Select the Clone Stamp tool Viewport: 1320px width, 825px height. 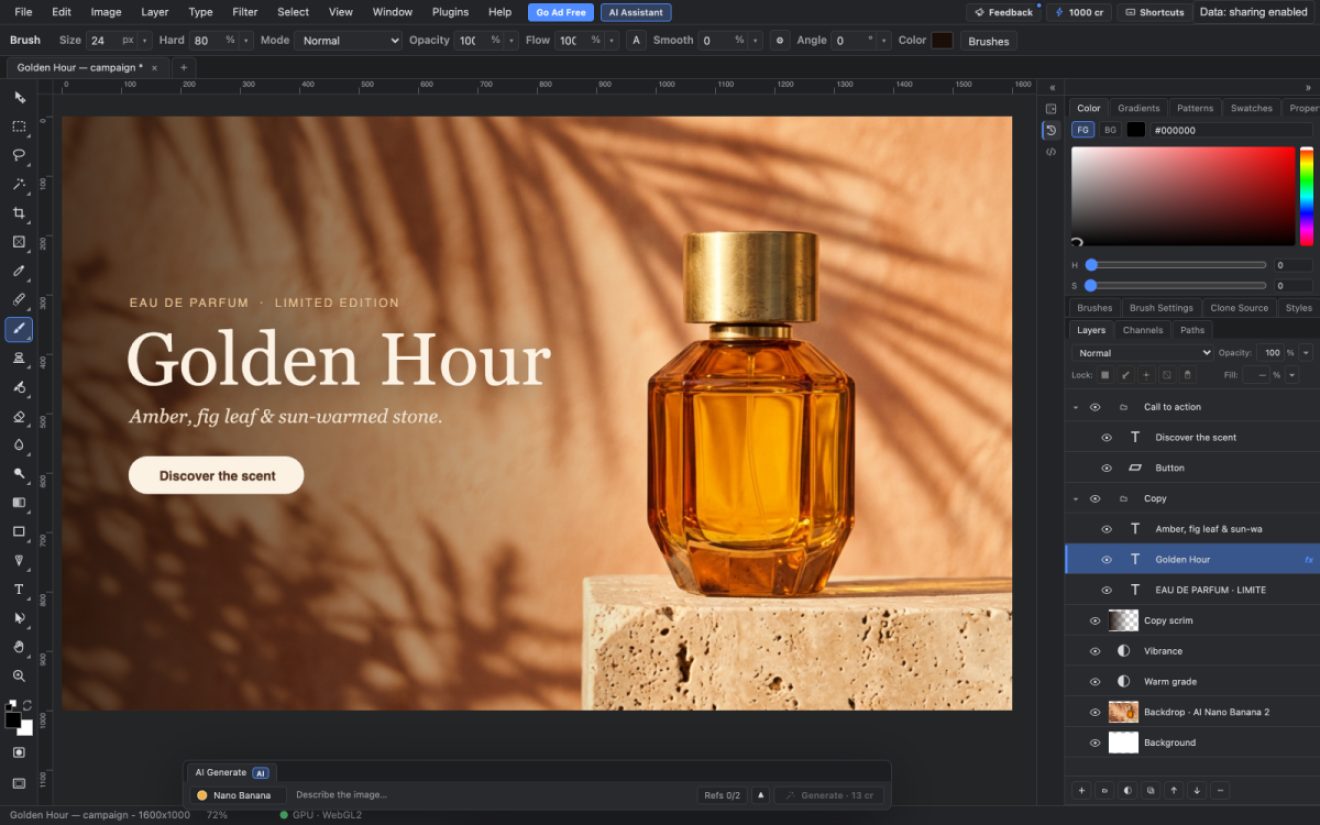coord(19,358)
